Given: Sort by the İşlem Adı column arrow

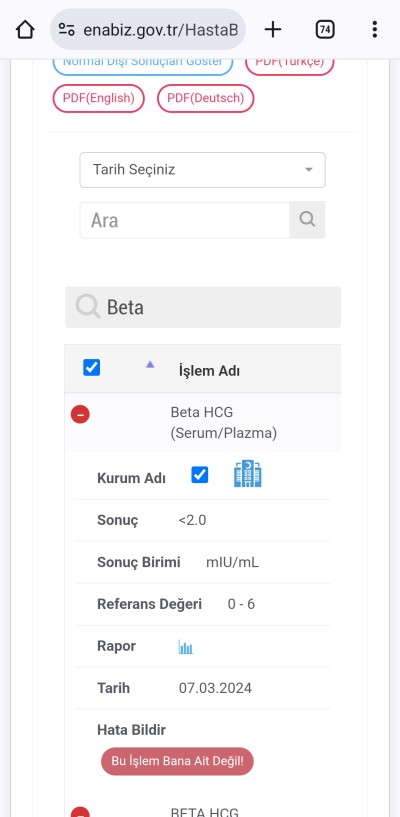Looking at the screenshot, I should (150, 365).
